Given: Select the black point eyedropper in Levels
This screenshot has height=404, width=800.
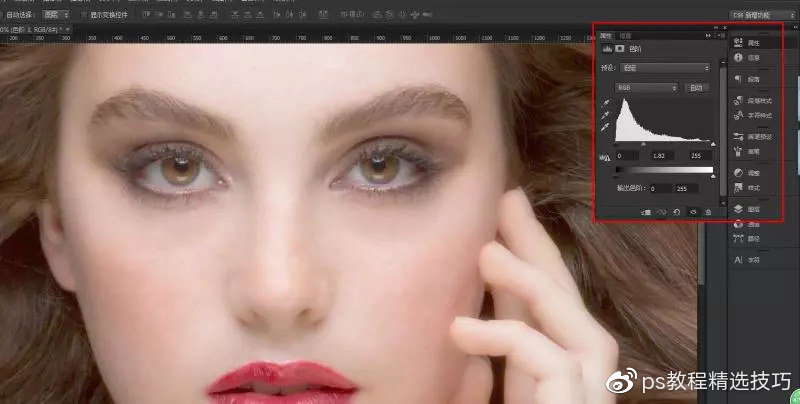Looking at the screenshot, I should 605,104.
